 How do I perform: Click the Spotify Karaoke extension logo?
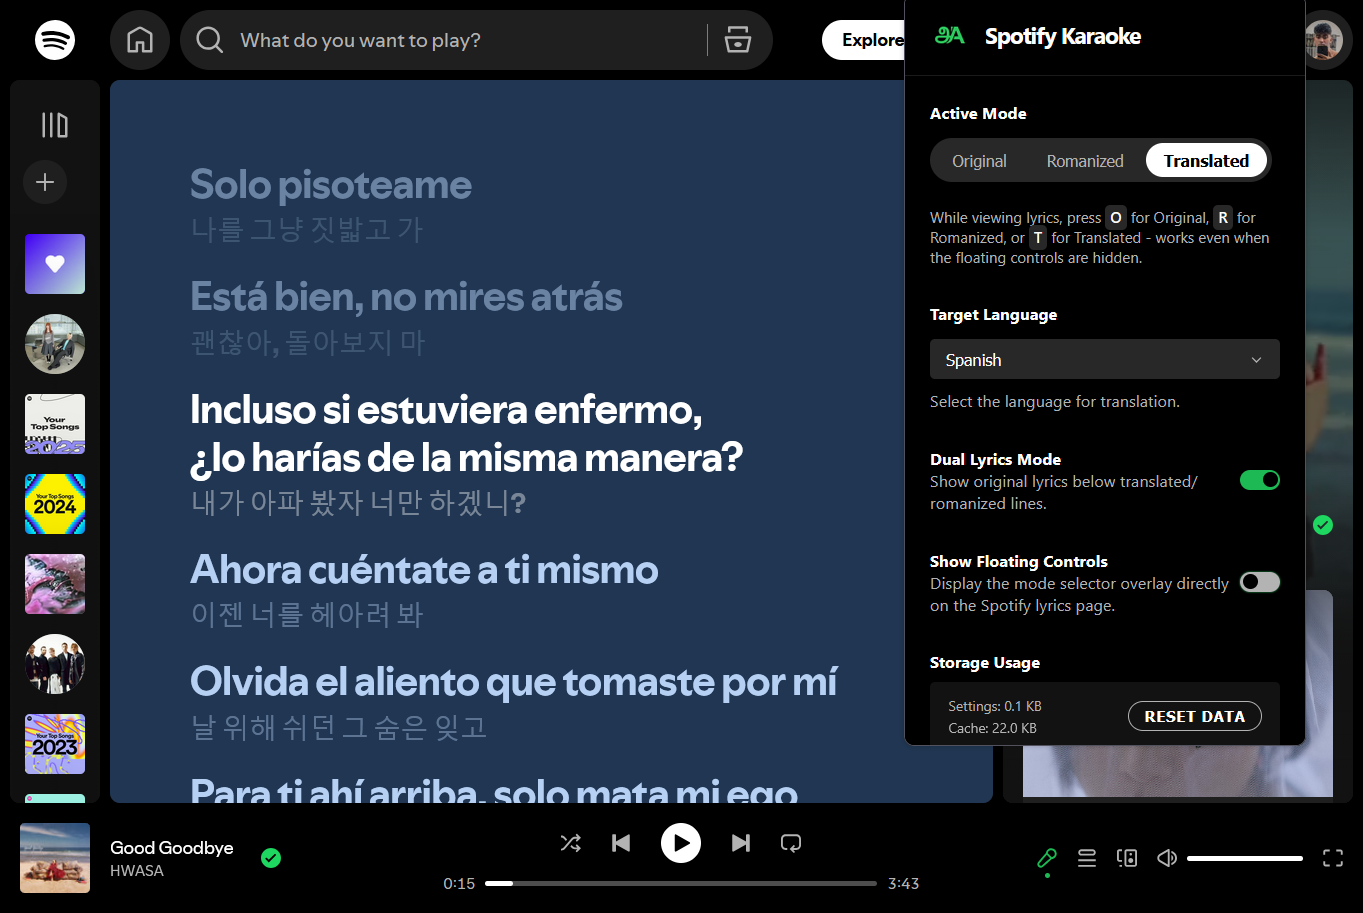(949, 36)
